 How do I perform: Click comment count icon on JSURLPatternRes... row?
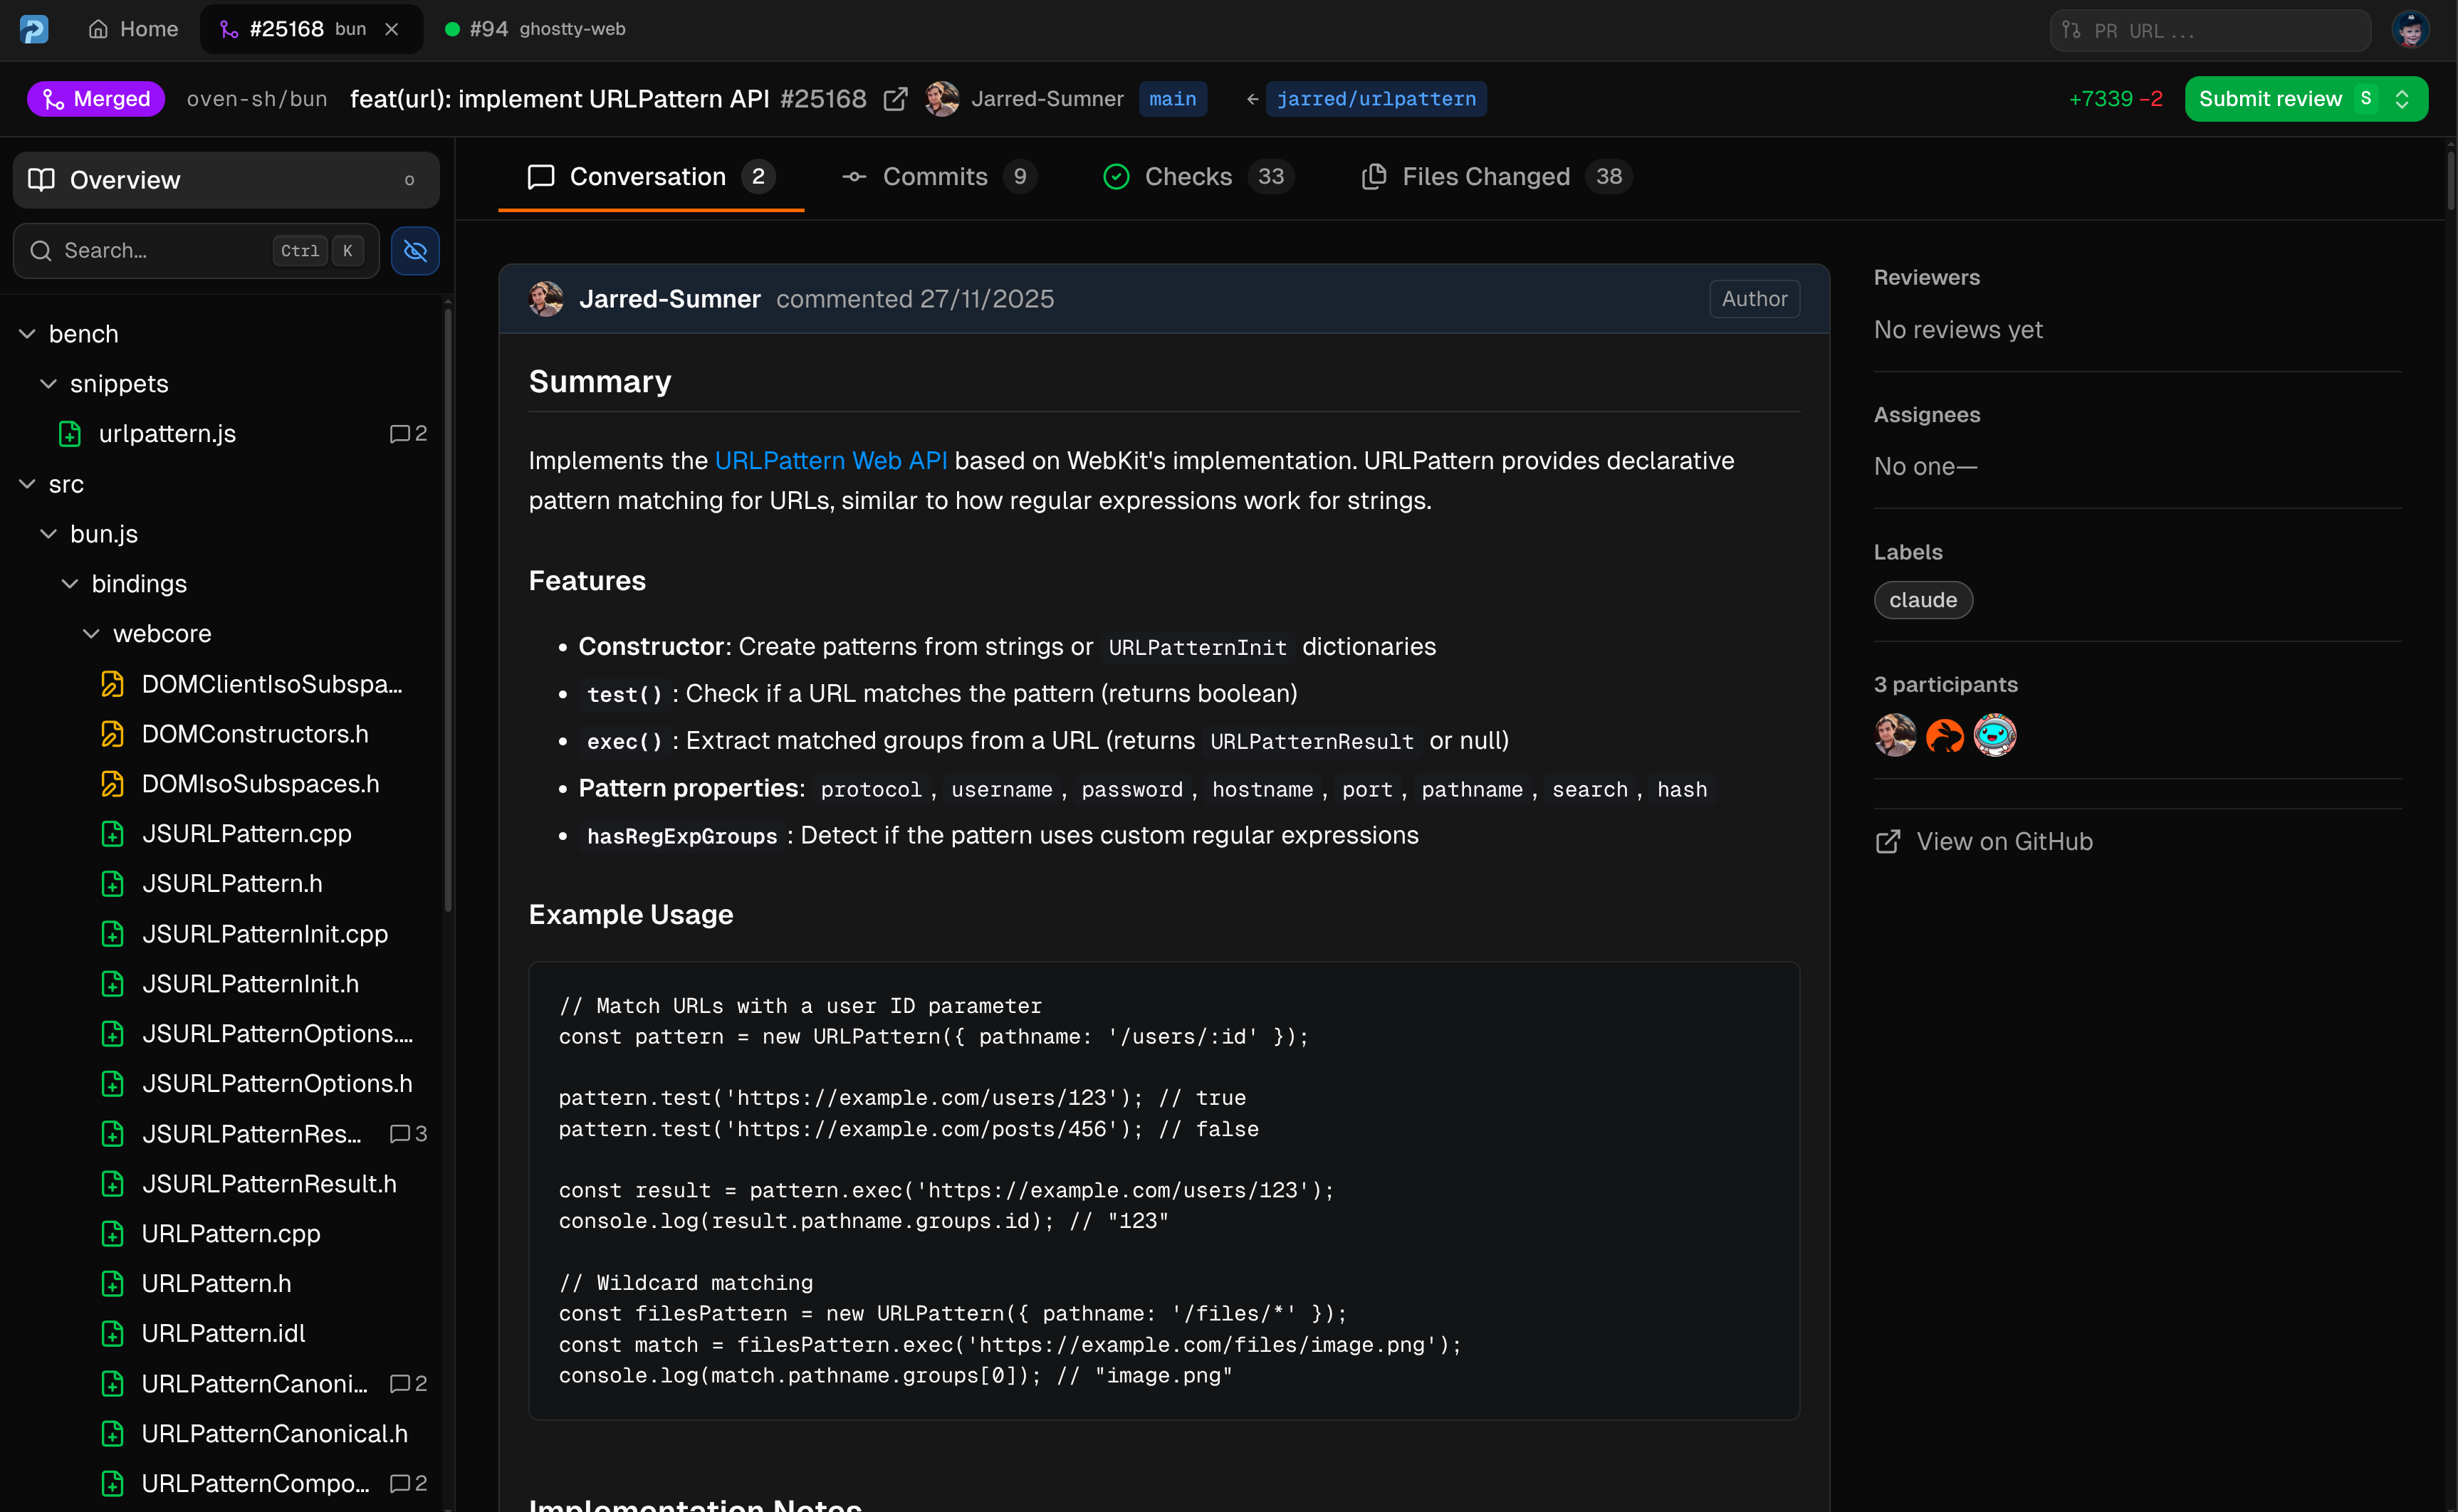399,1134
